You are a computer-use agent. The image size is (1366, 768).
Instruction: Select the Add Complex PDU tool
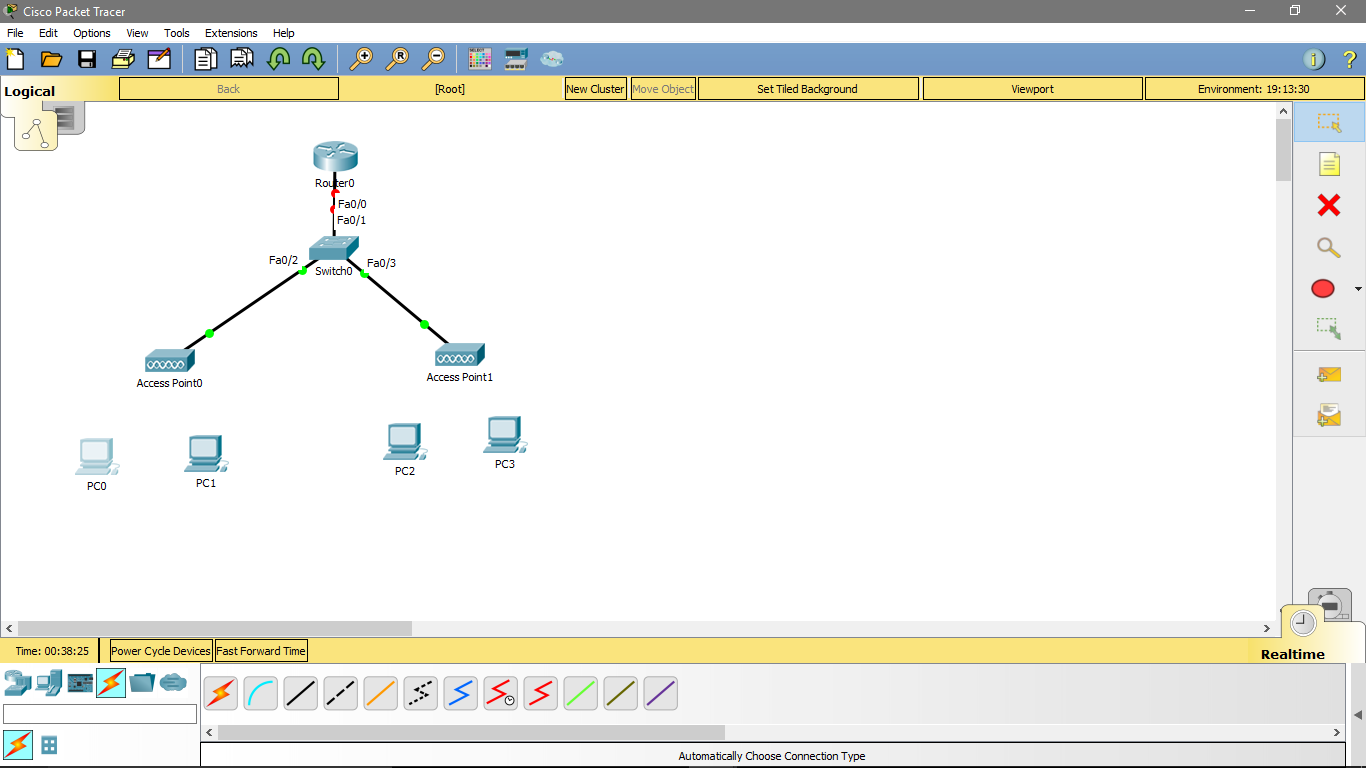tap(1330, 415)
